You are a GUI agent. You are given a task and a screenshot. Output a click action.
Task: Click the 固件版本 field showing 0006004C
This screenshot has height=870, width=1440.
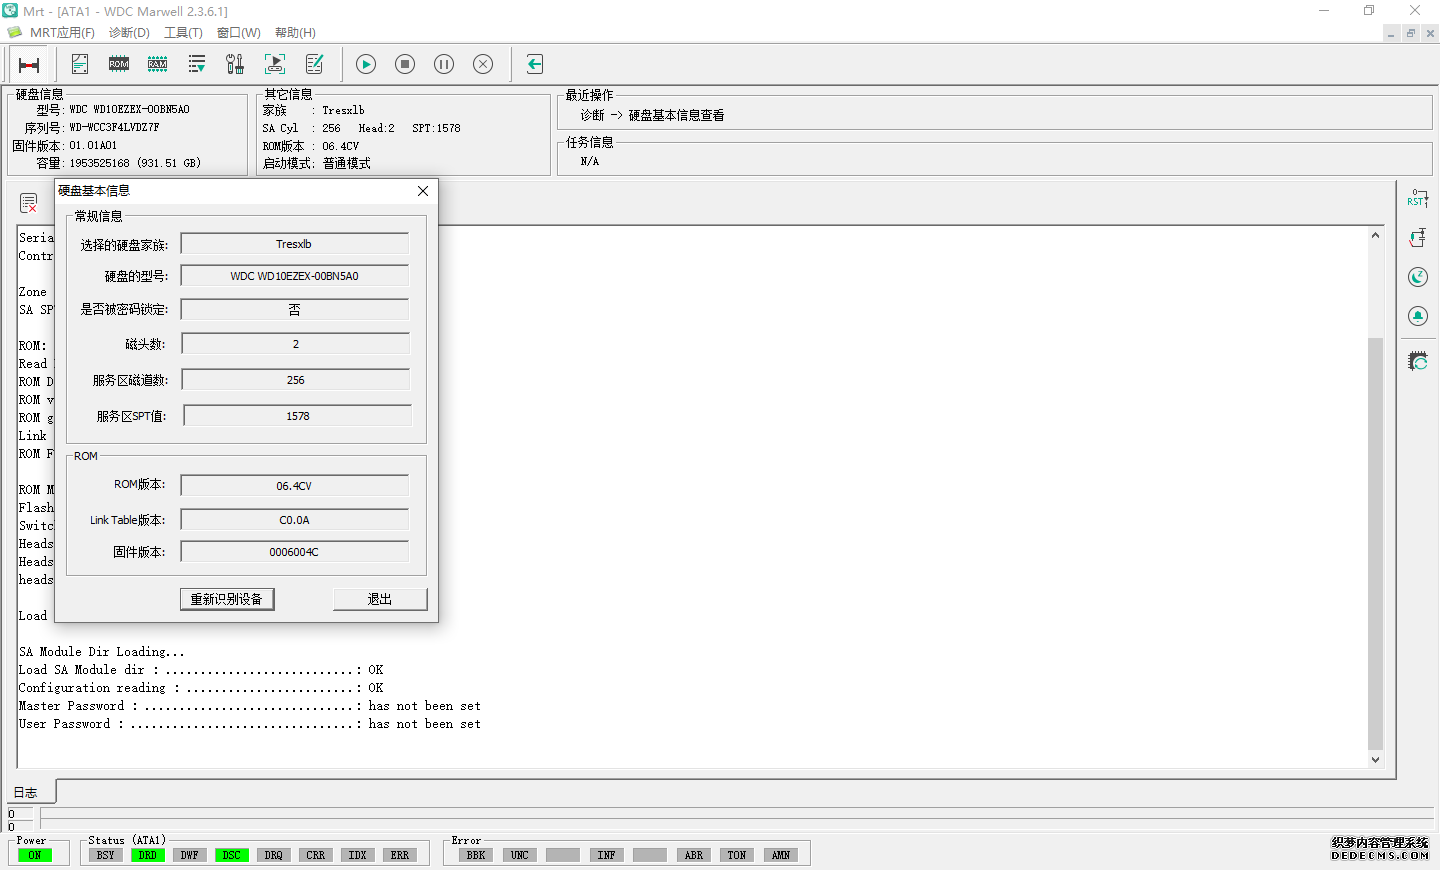pos(294,552)
